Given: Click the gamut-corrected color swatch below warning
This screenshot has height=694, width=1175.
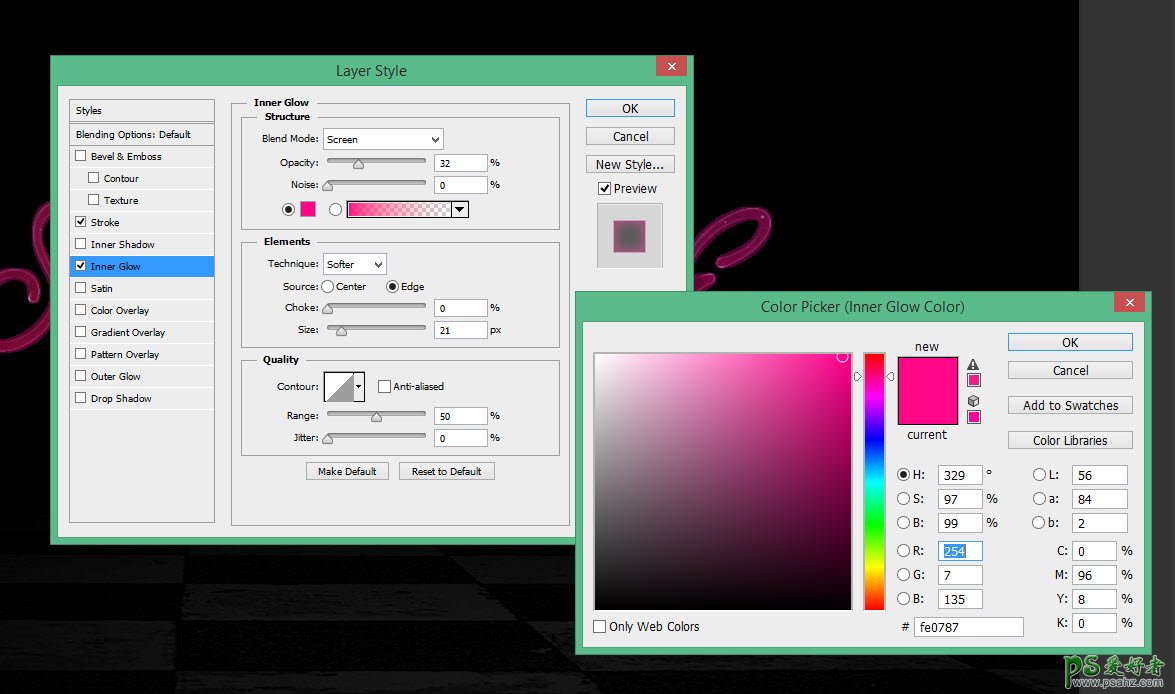Looking at the screenshot, I should tap(973, 380).
